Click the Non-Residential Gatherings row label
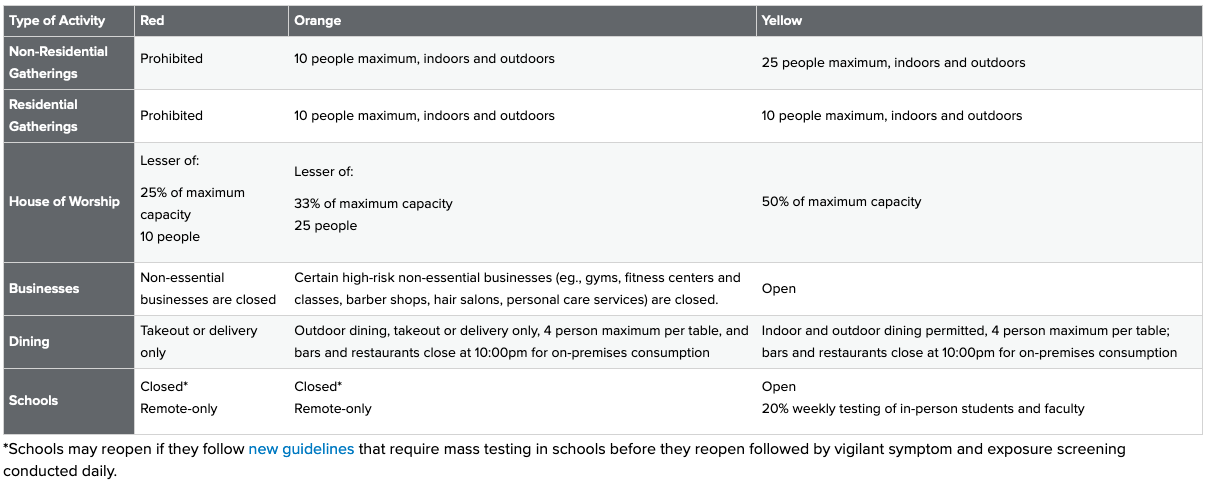 point(58,62)
